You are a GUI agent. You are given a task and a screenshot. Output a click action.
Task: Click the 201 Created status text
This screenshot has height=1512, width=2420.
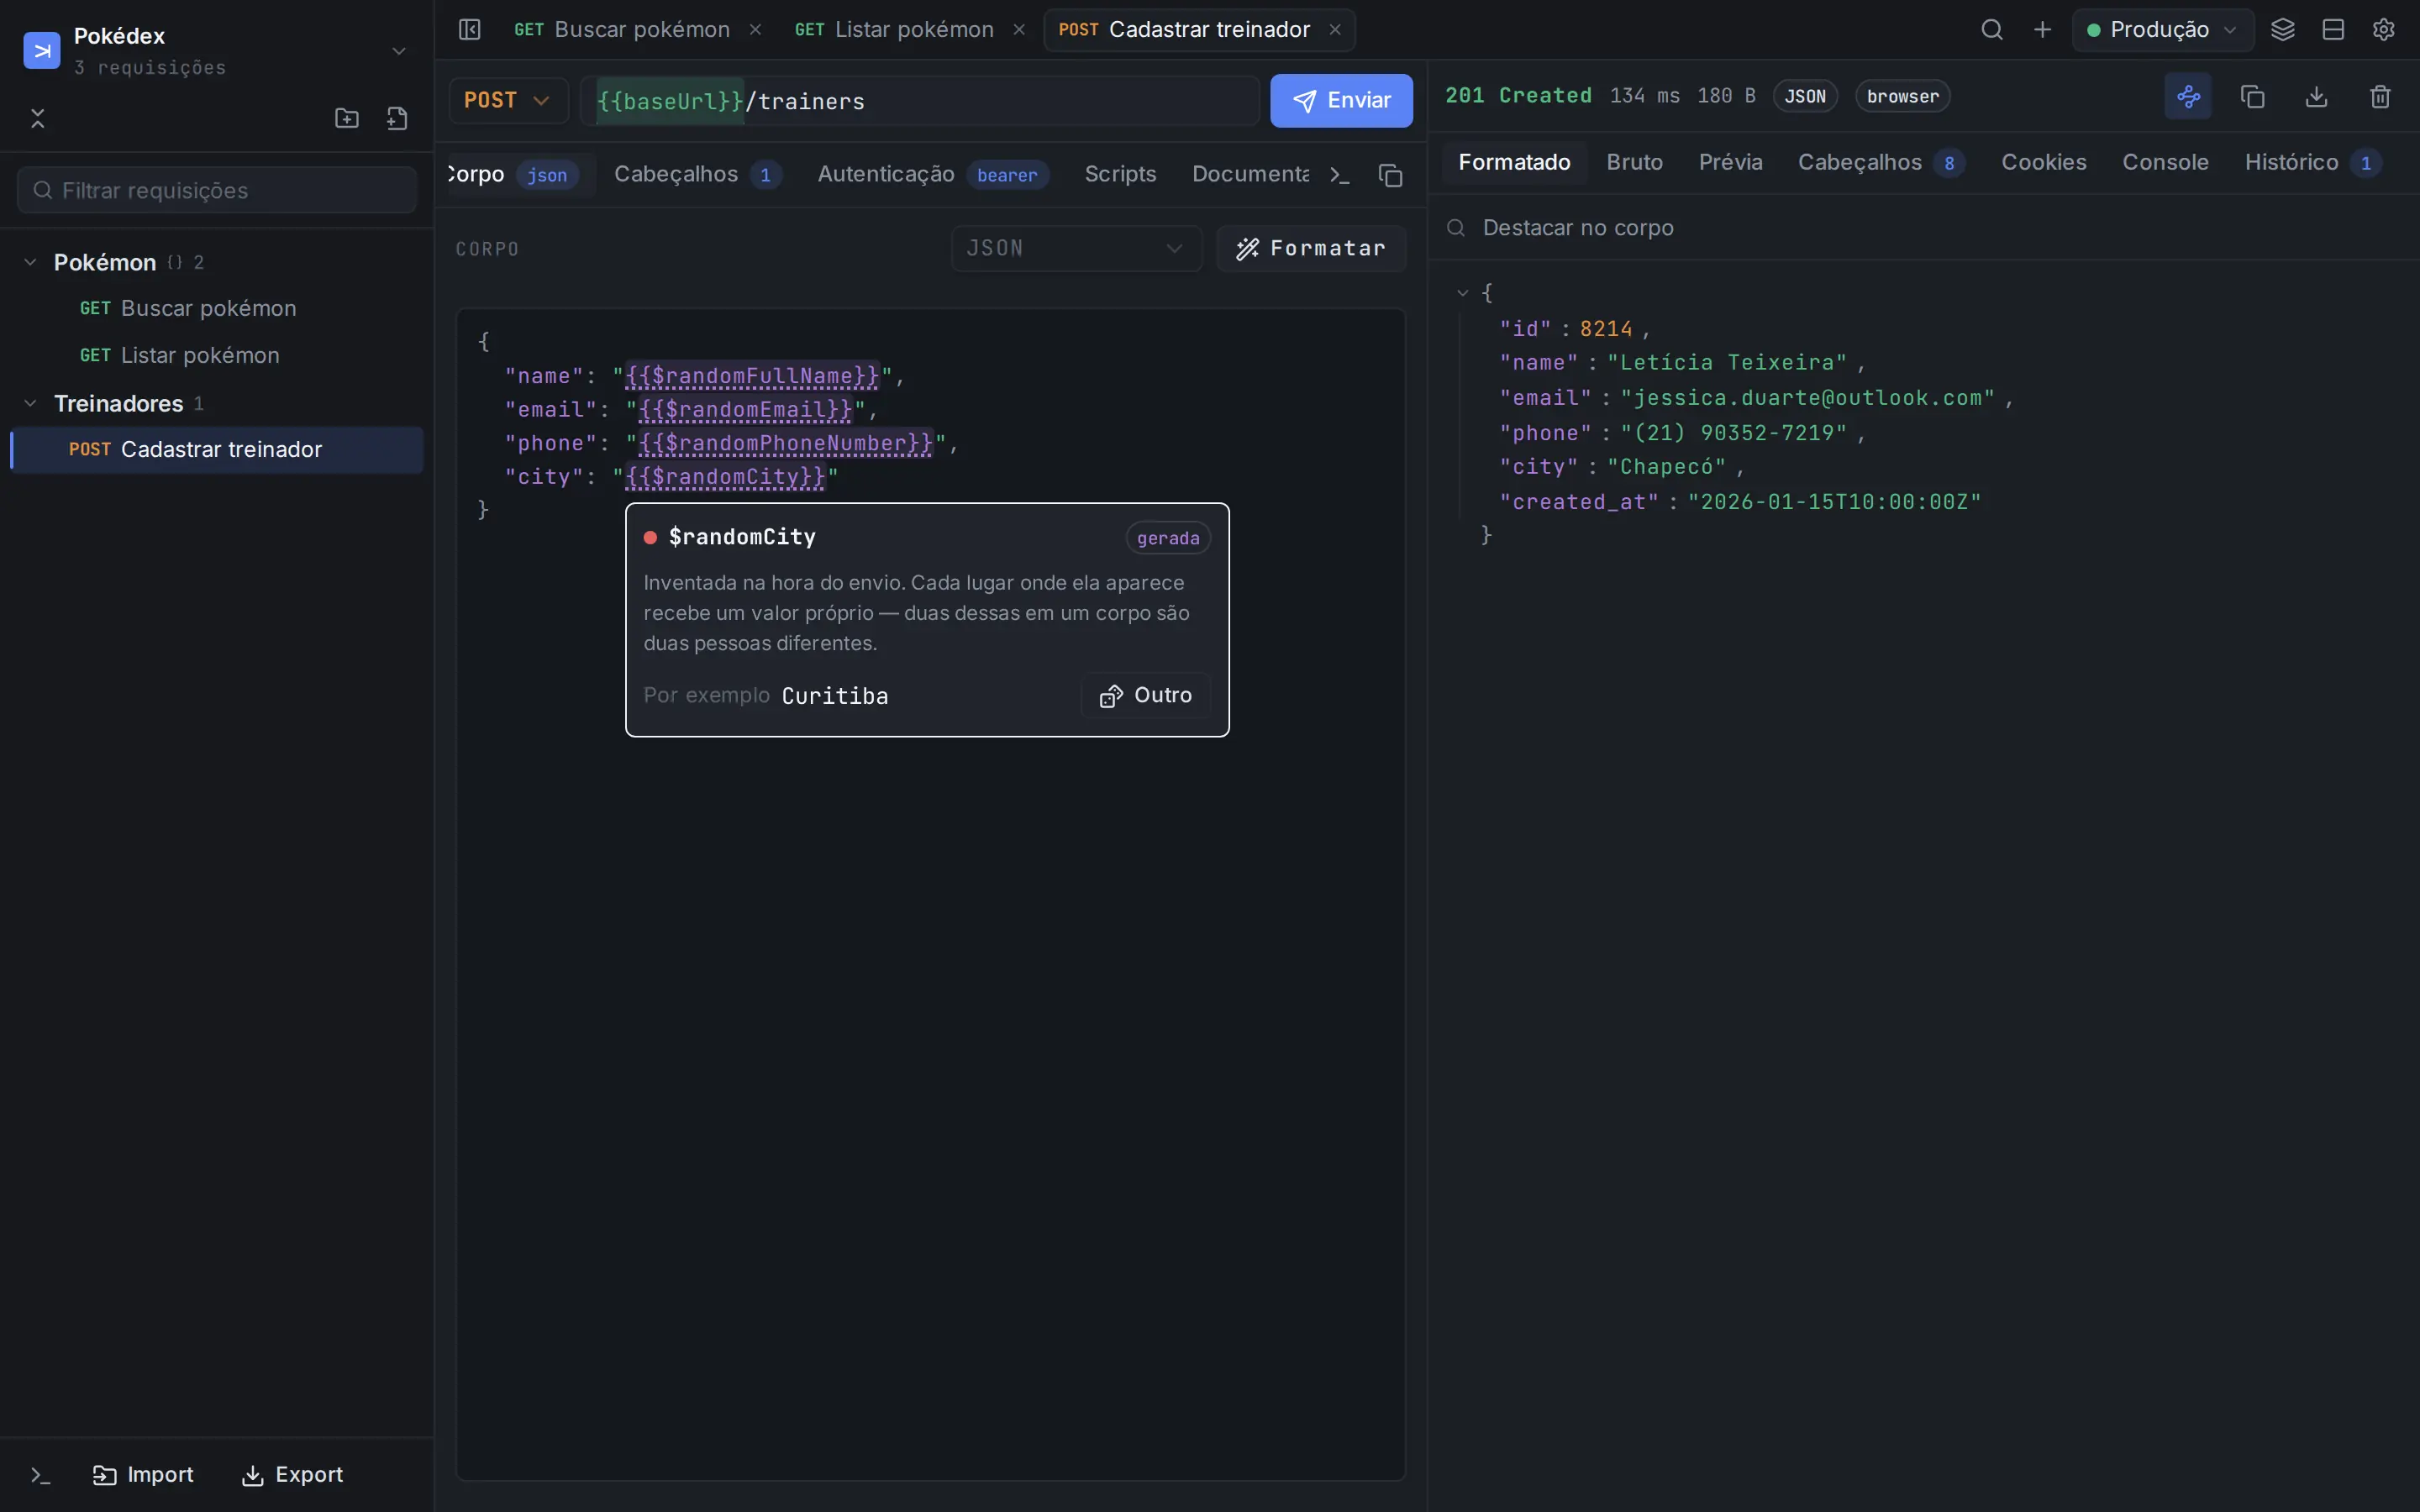1518,96
